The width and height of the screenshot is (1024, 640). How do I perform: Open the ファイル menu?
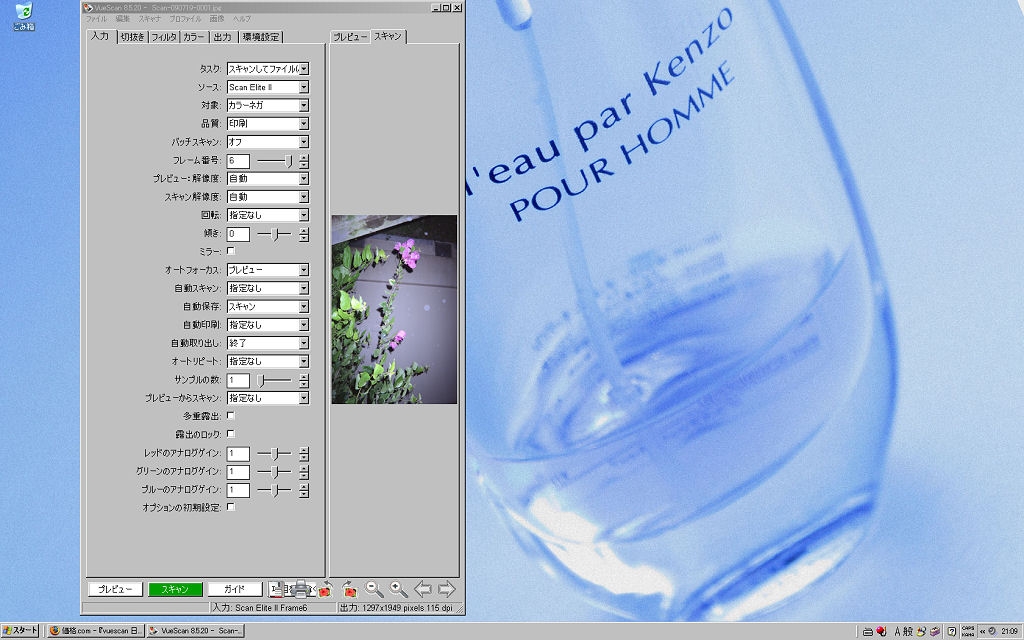click(x=96, y=19)
